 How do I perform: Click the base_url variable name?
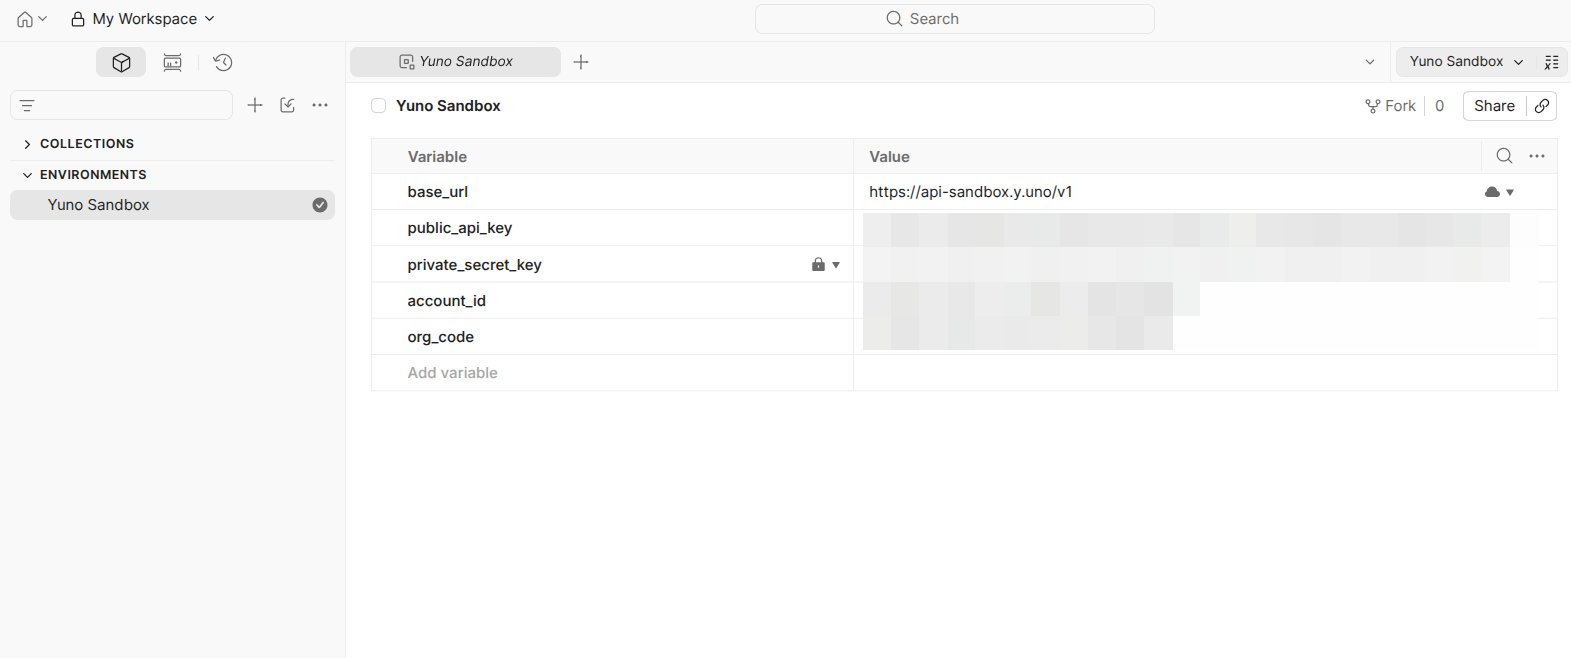tap(438, 192)
